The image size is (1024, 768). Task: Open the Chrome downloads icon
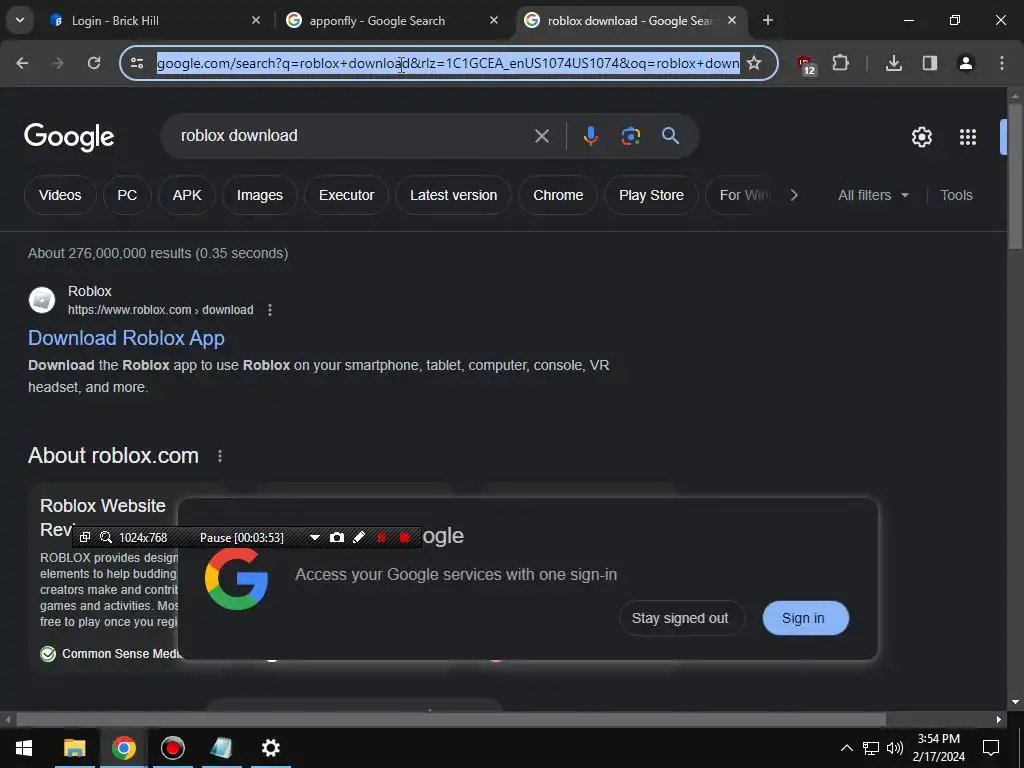pyautogui.click(x=893, y=63)
